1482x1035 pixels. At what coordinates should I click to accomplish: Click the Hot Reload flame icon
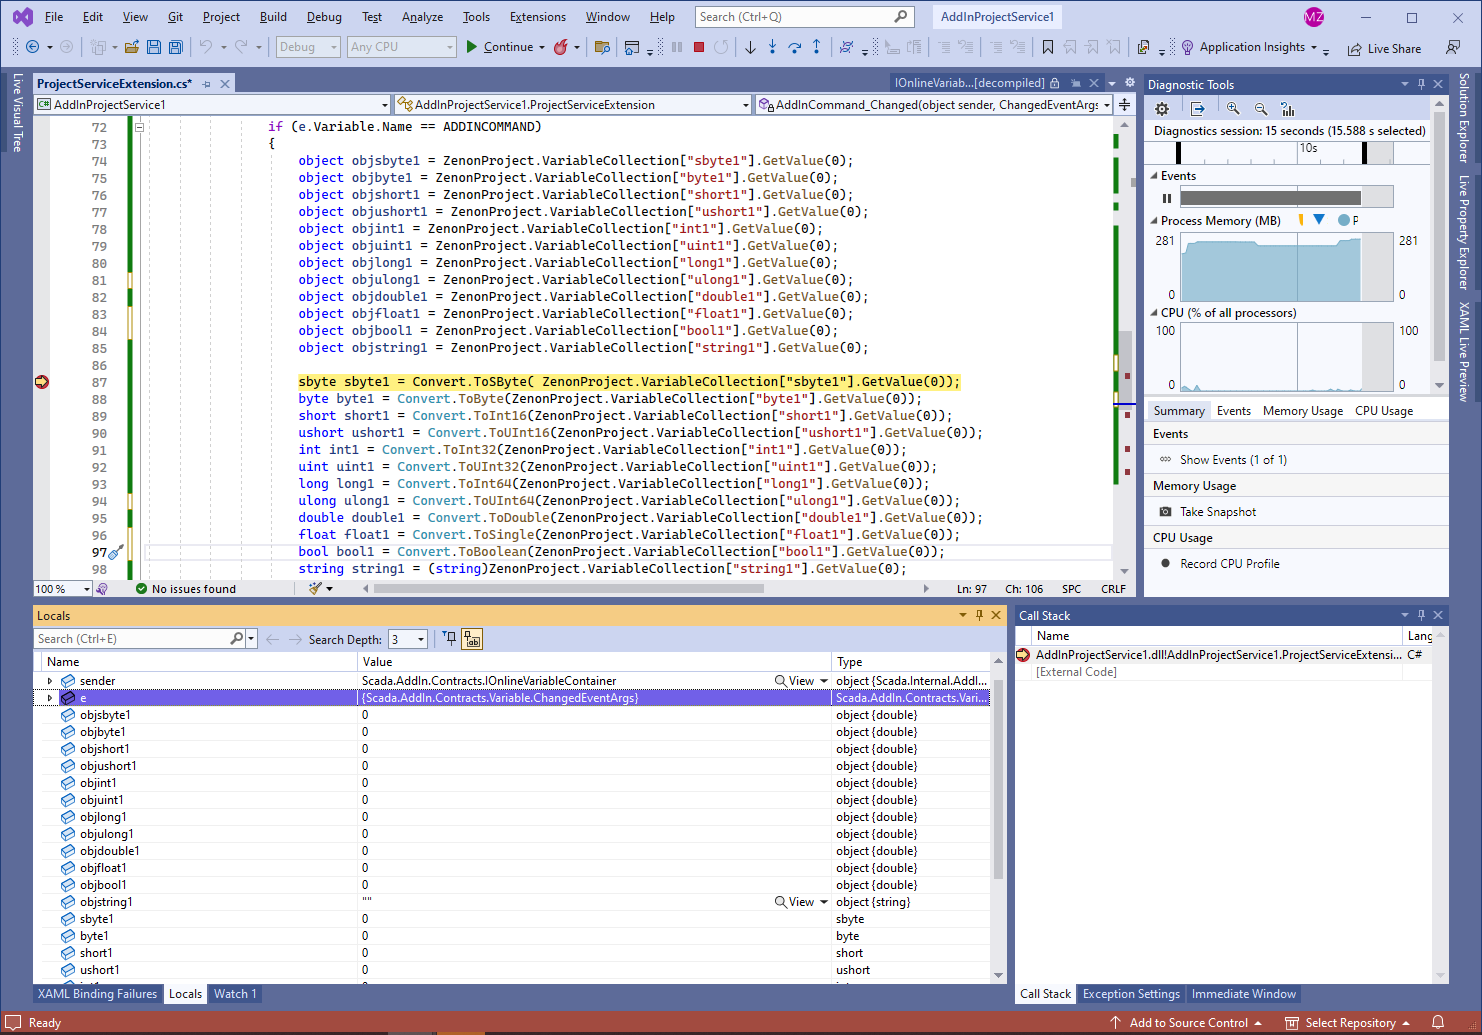click(x=561, y=47)
